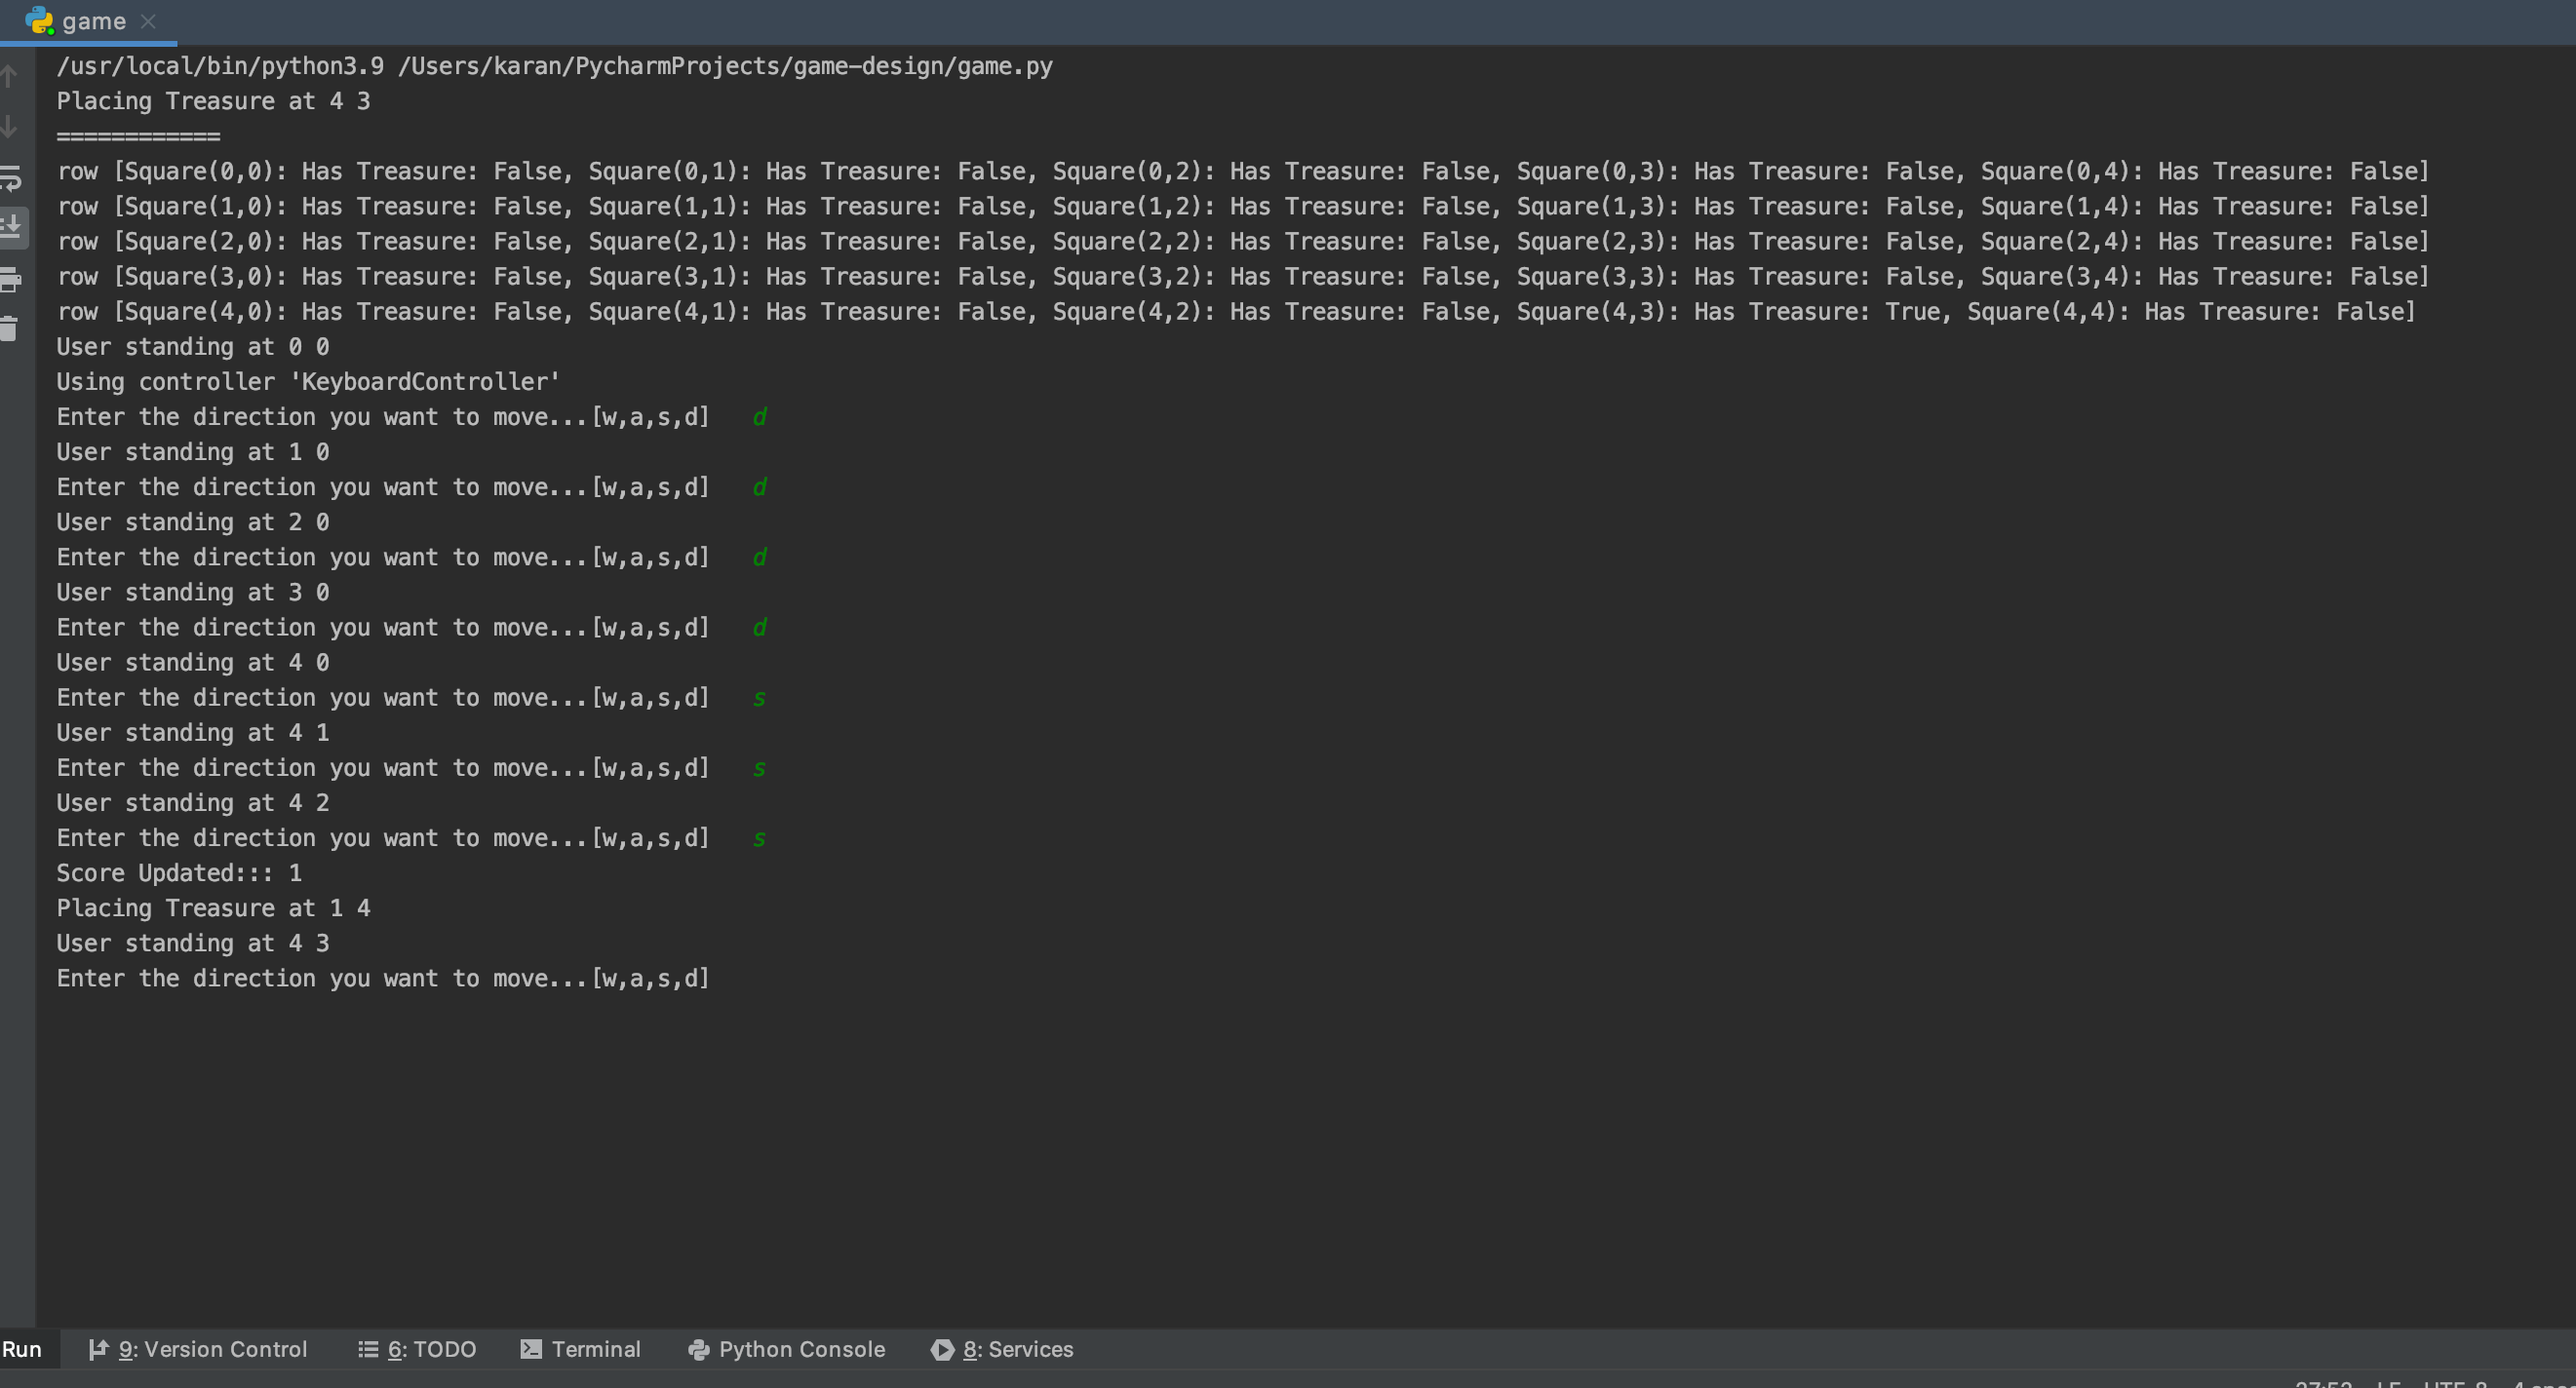Close the game run tab

148,21
